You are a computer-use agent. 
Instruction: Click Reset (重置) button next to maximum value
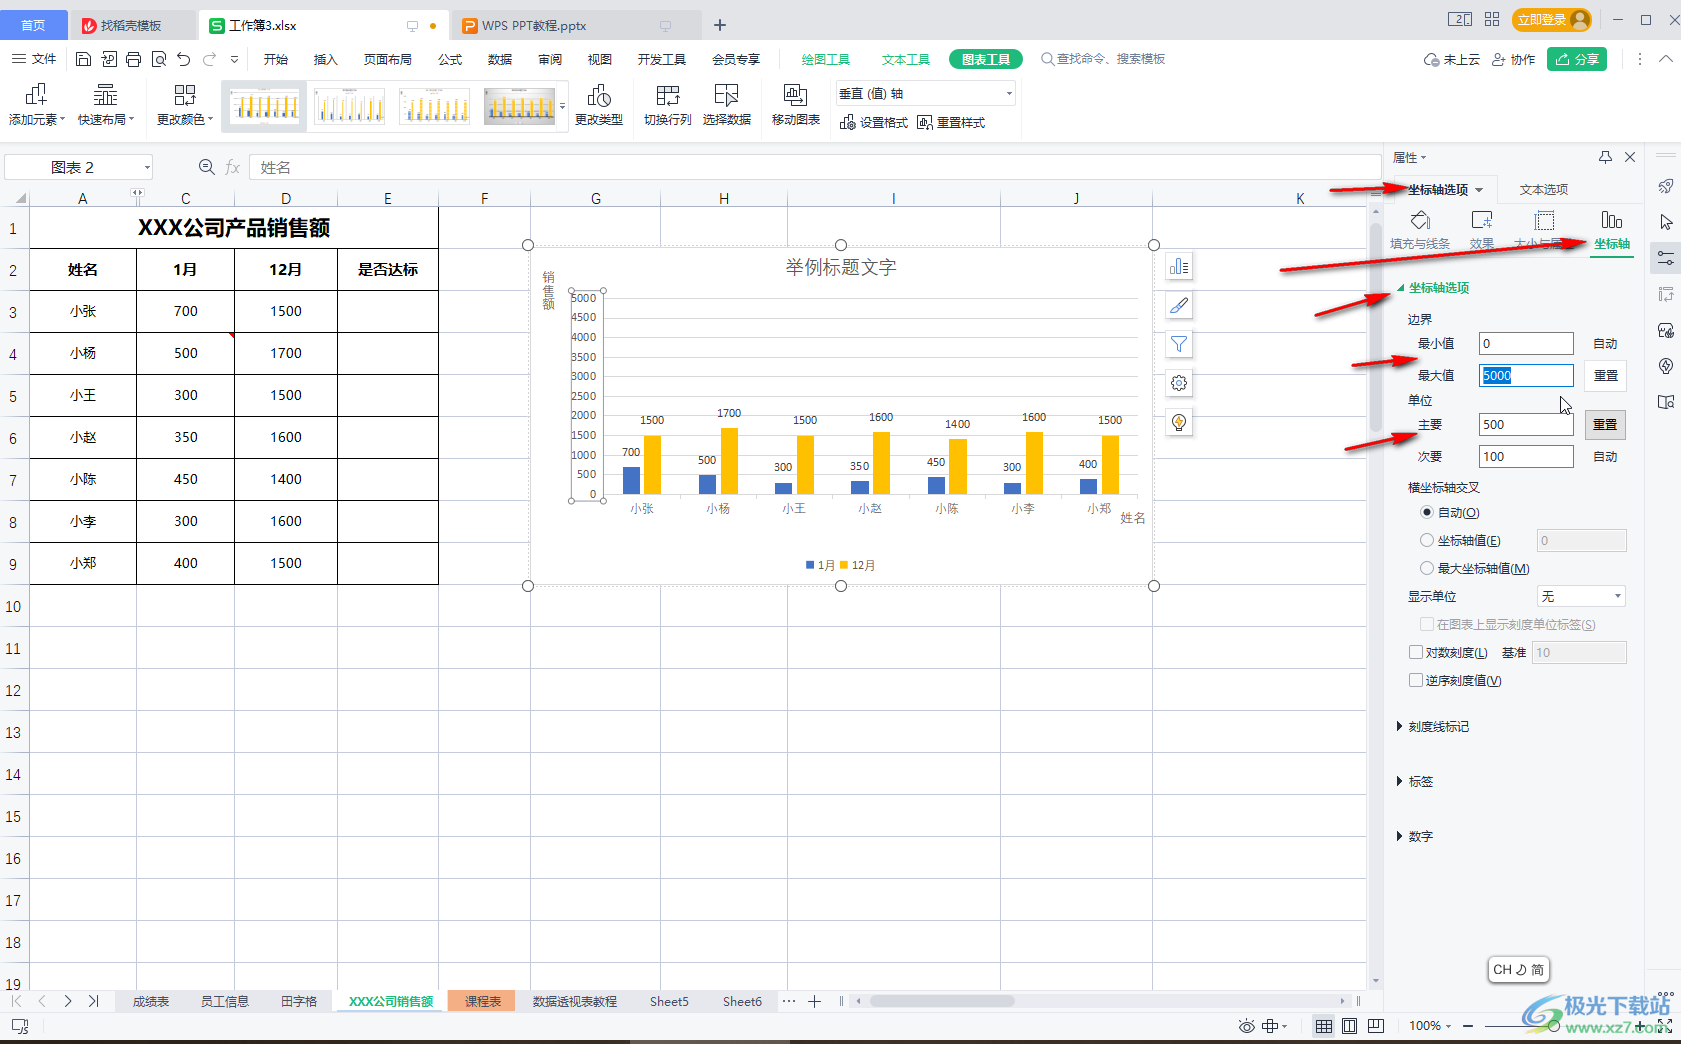1605,375
